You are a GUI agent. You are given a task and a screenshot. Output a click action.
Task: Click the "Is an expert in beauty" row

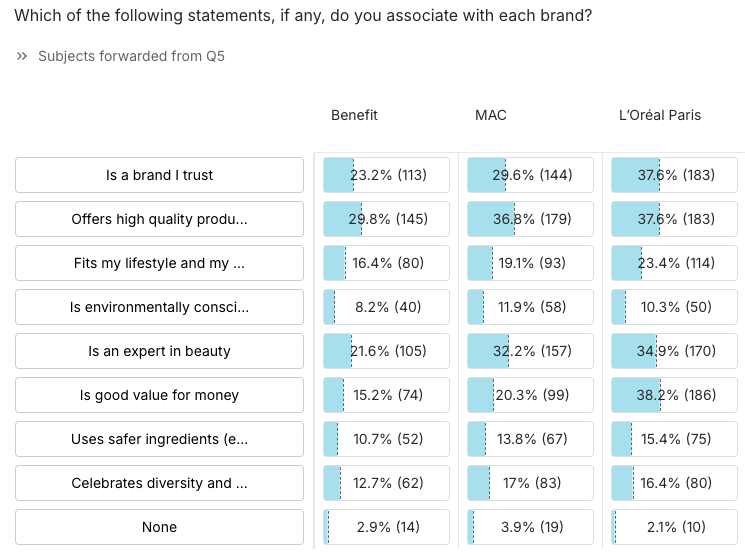[160, 351]
